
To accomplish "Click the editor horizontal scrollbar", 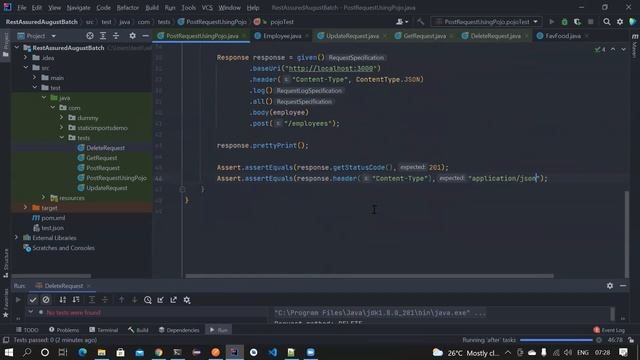I will (369, 276).
